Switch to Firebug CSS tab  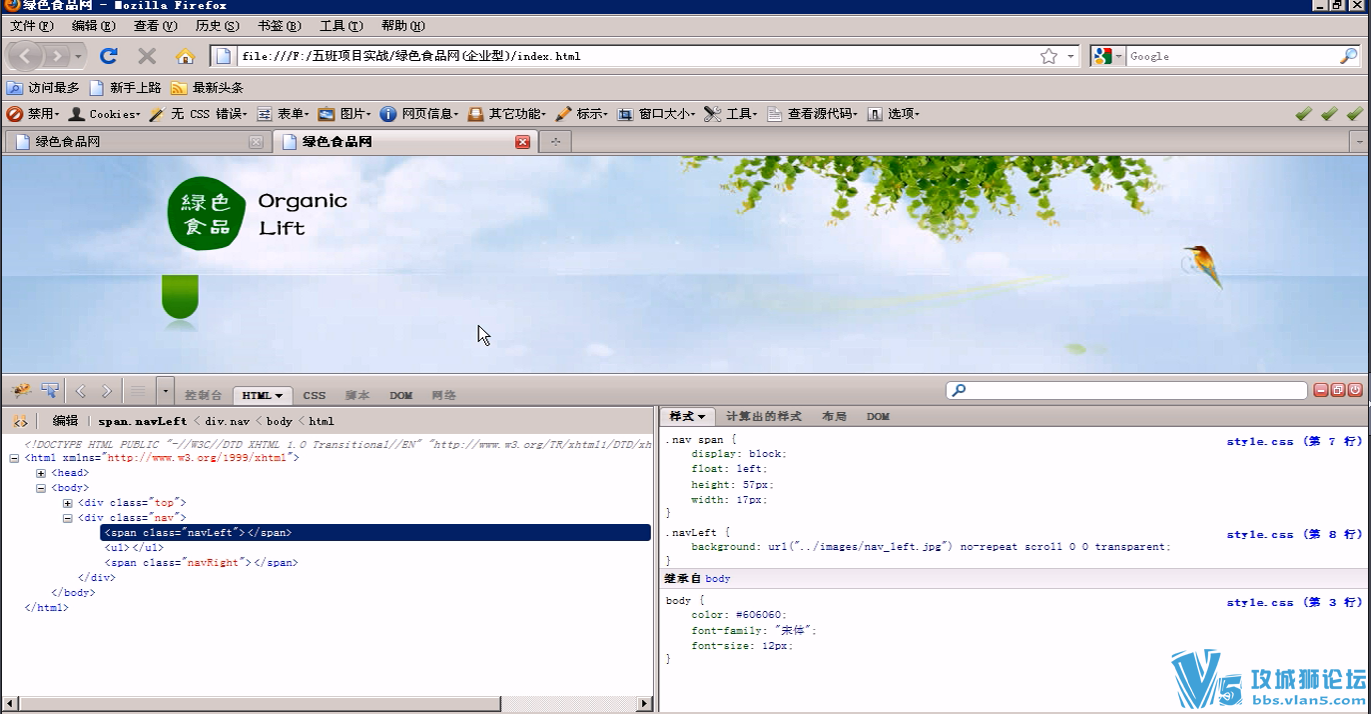[314, 395]
